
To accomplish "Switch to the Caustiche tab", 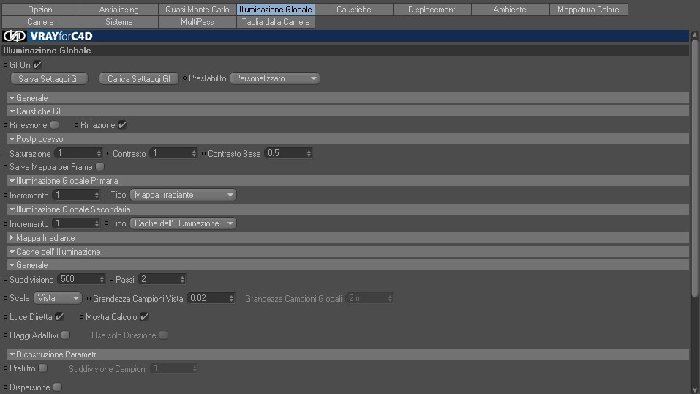I will pos(354,9).
